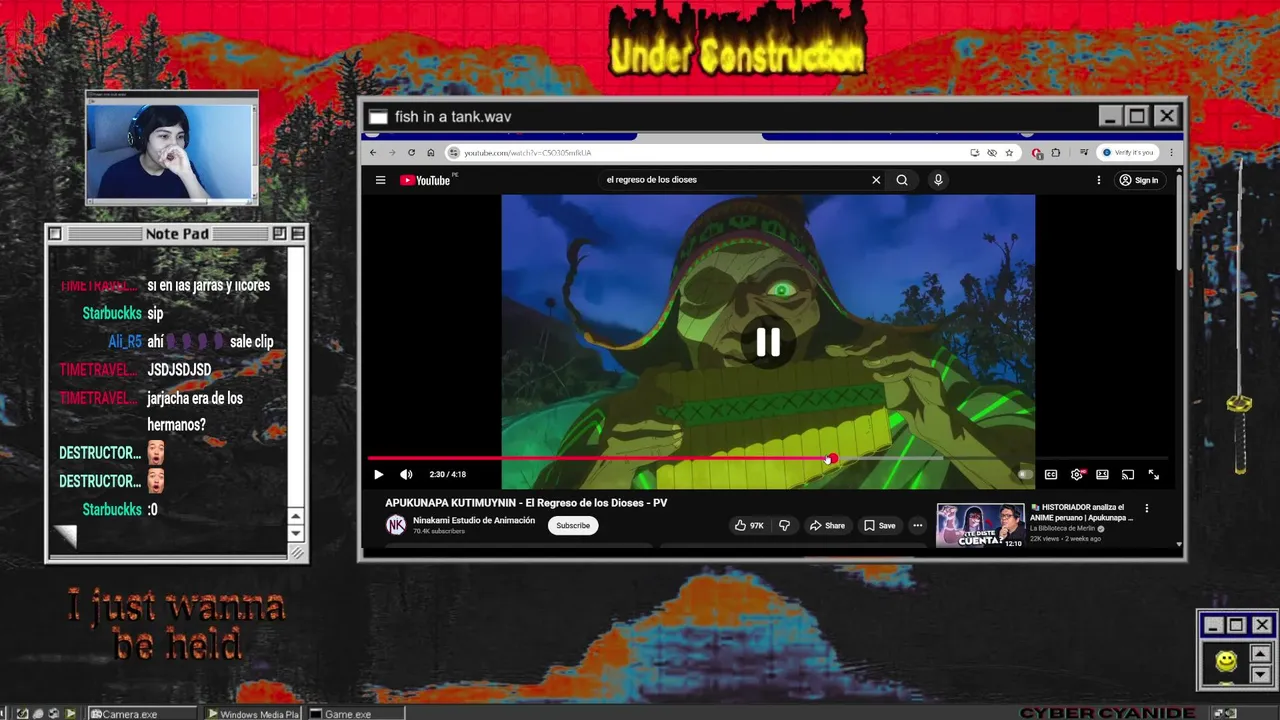Click the Sign in button
Screen dimensions: 1280x720
[x=1139, y=180]
